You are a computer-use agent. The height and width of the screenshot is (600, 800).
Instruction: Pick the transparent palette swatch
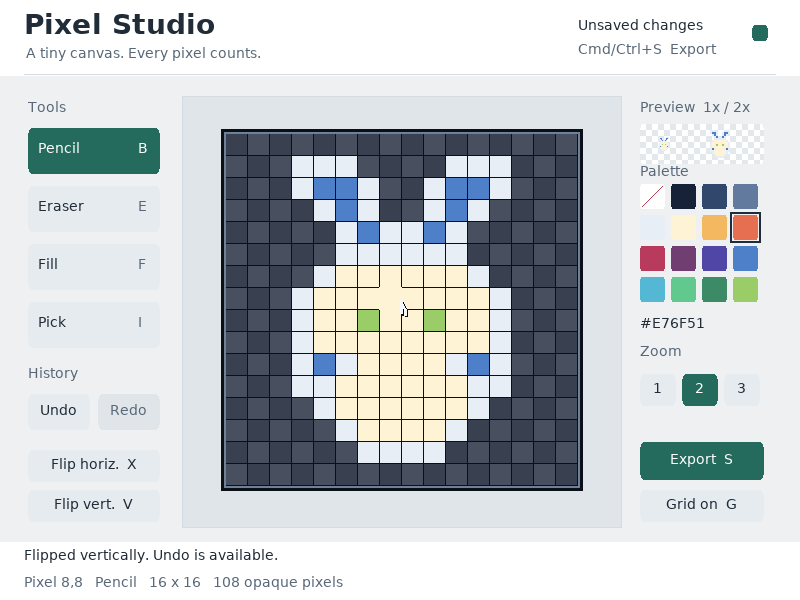[x=653, y=196]
